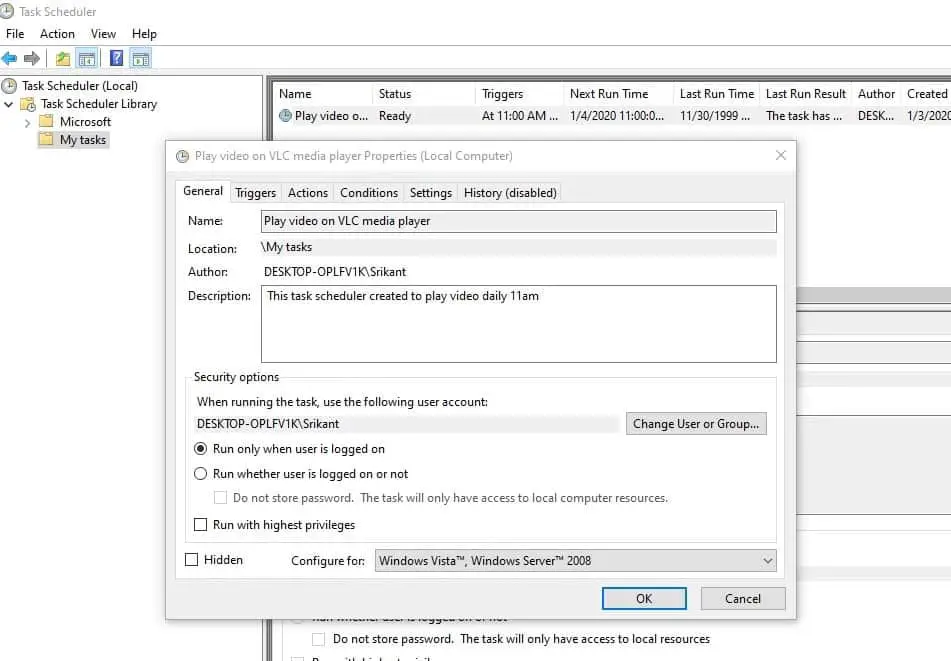Click the Last Run Result column header

(806, 94)
